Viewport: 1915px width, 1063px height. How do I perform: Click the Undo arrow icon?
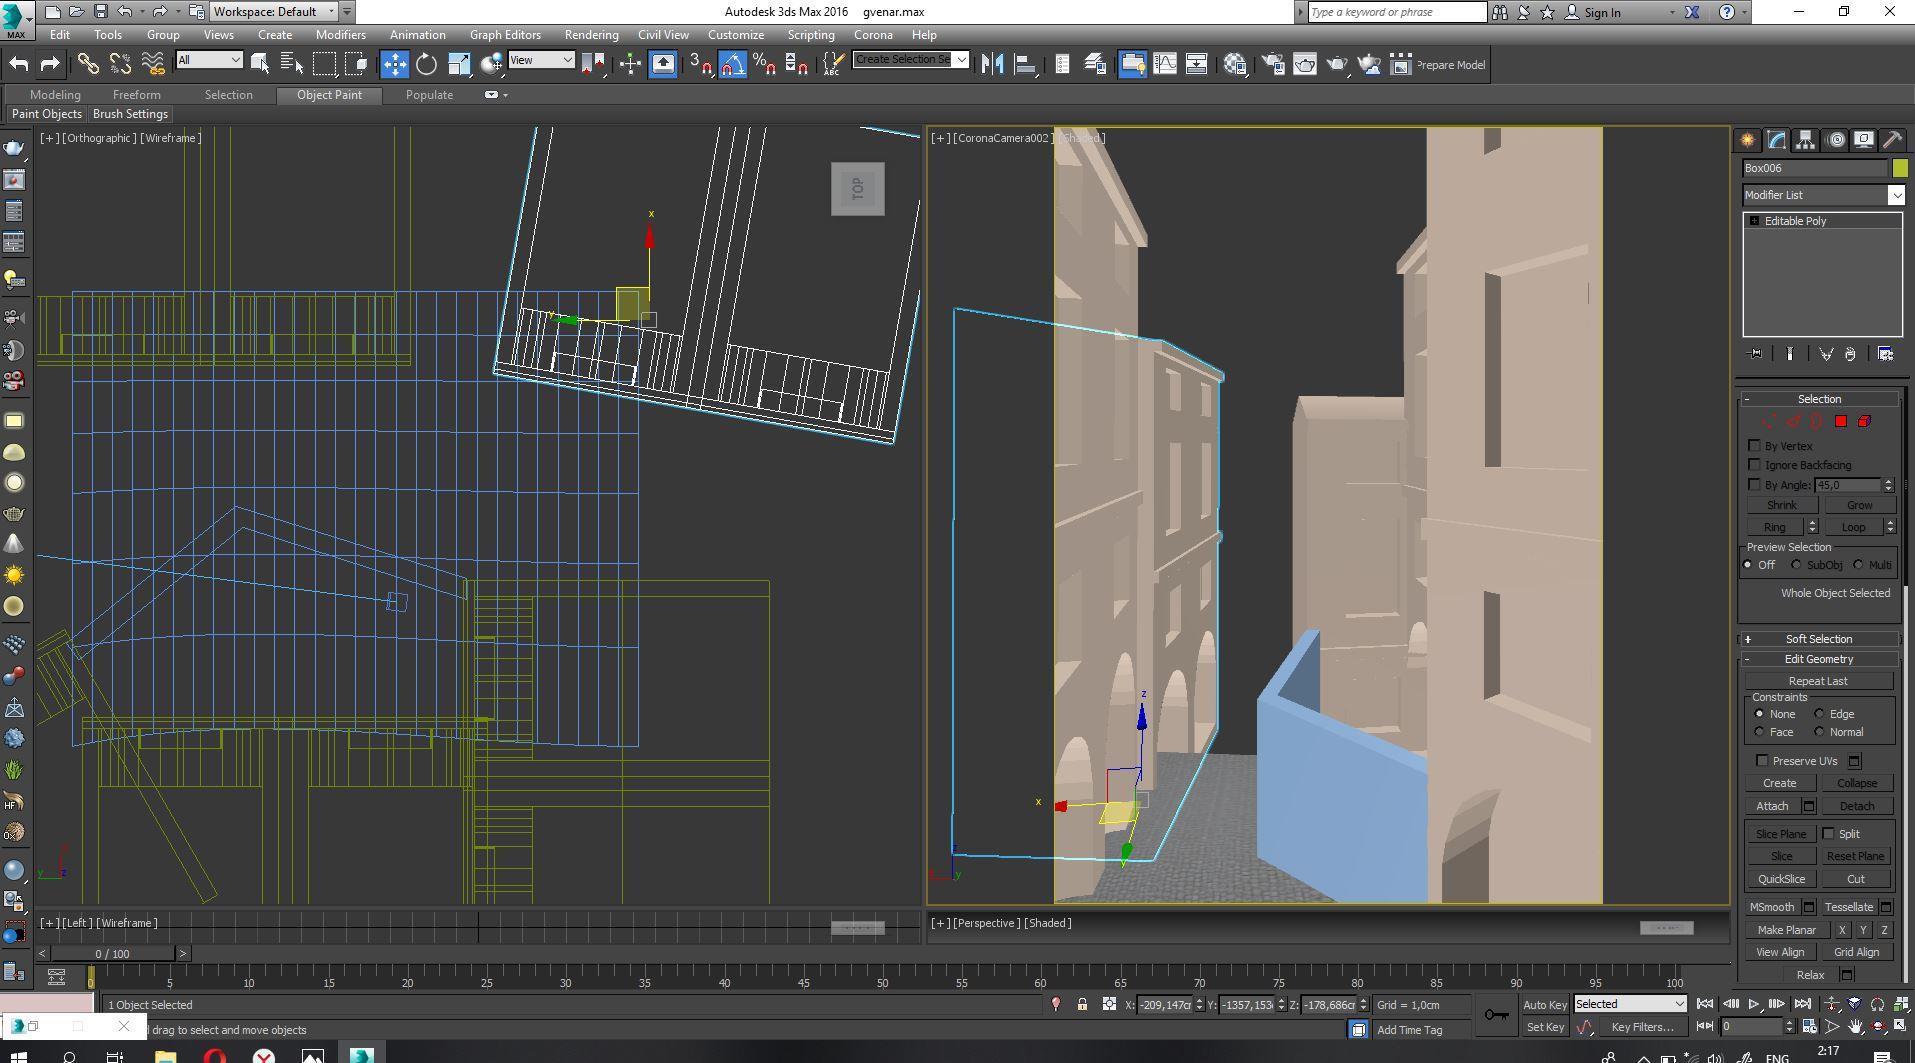point(19,65)
